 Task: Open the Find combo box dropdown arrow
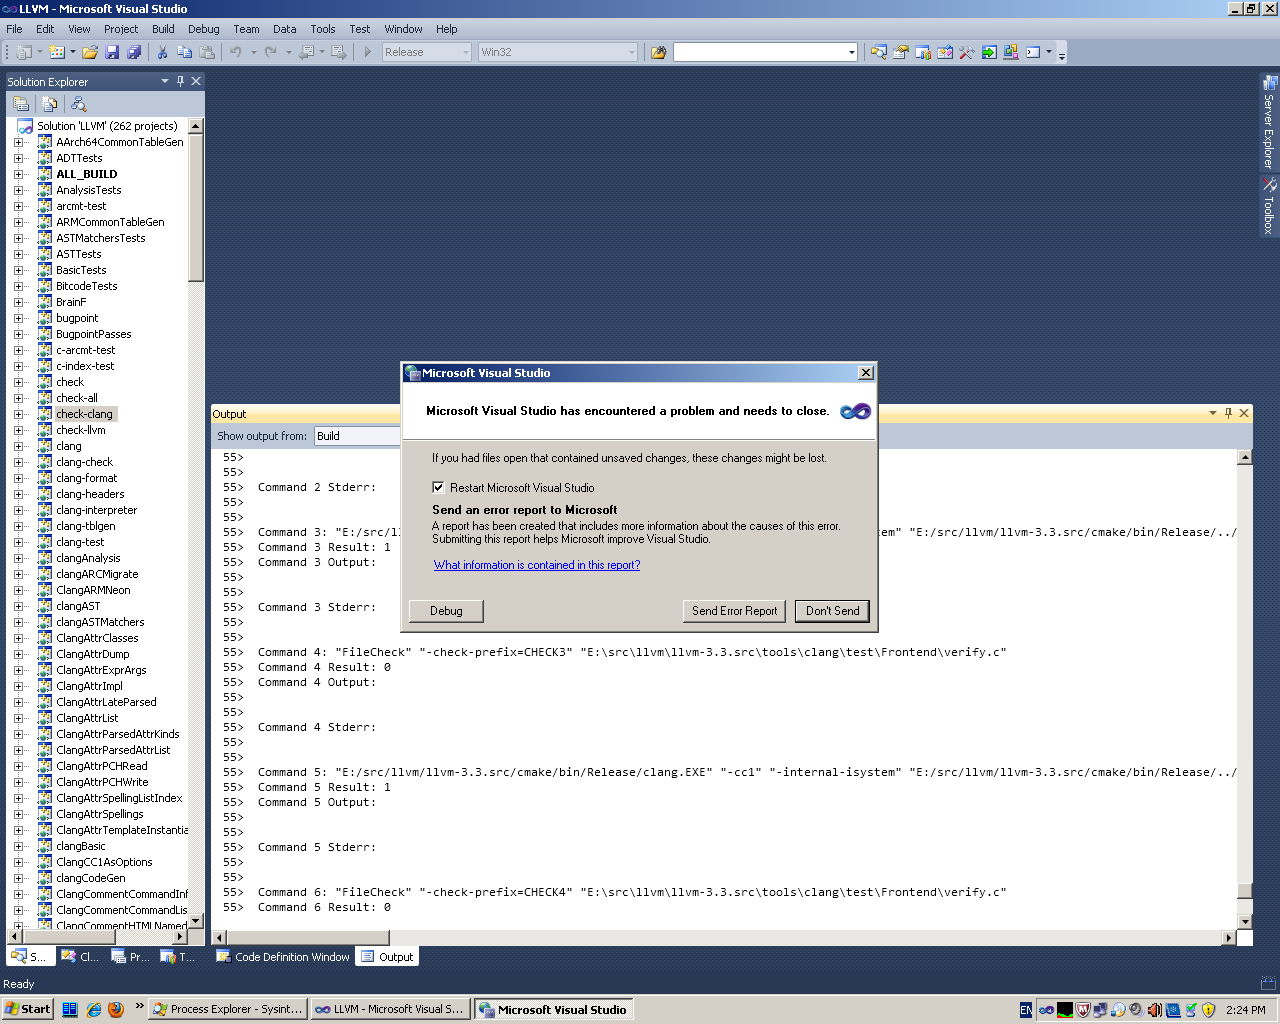point(852,52)
